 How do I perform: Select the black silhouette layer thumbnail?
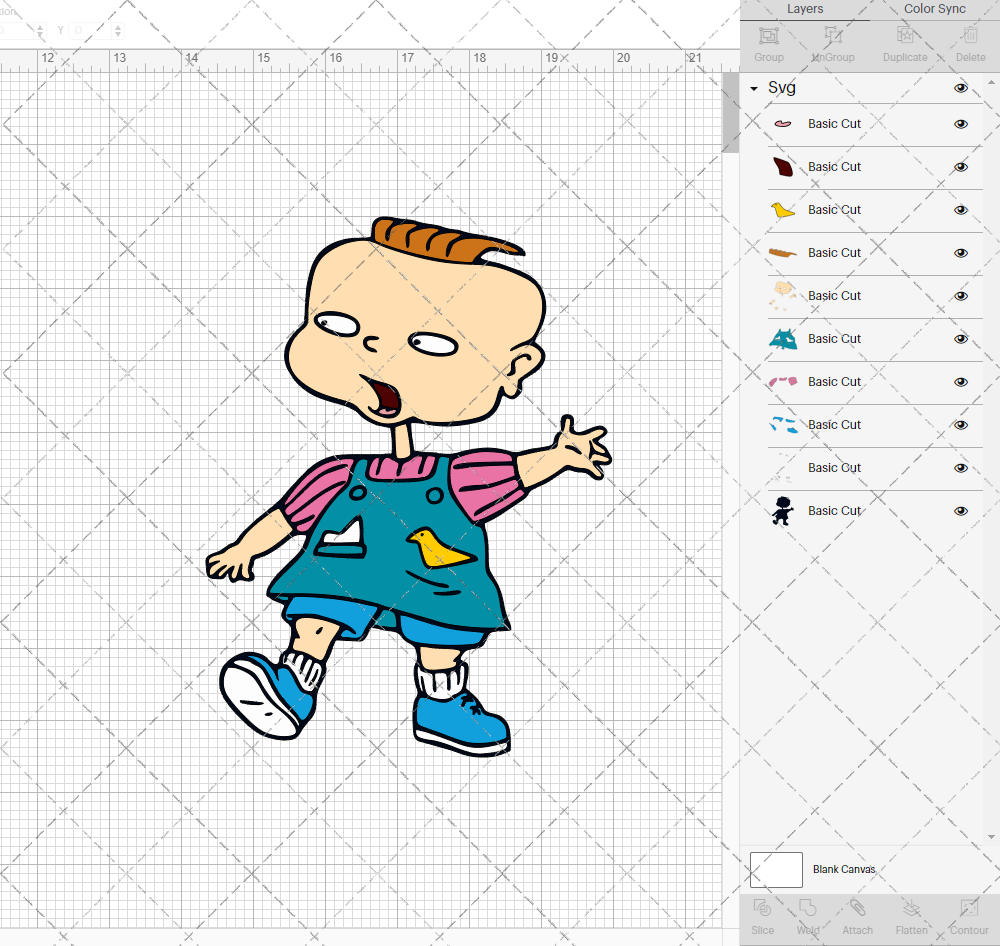click(x=783, y=511)
